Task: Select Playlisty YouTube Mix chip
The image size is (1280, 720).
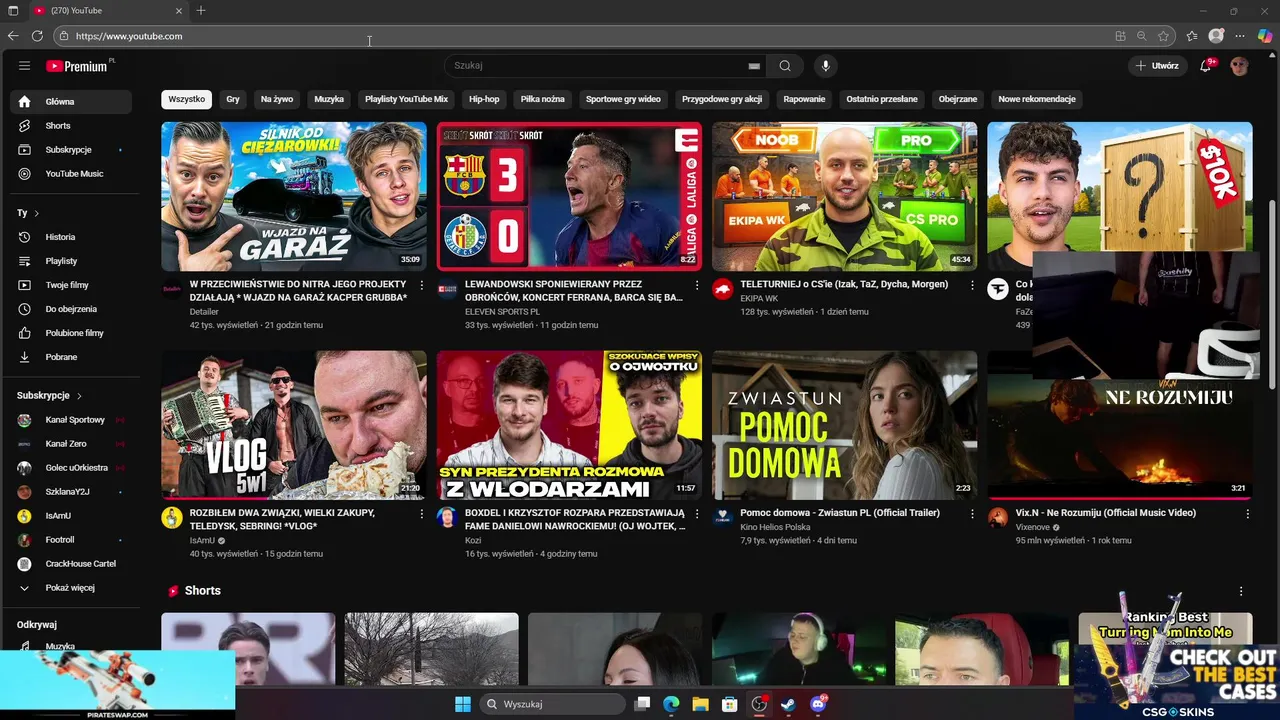Action: coord(406,99)
